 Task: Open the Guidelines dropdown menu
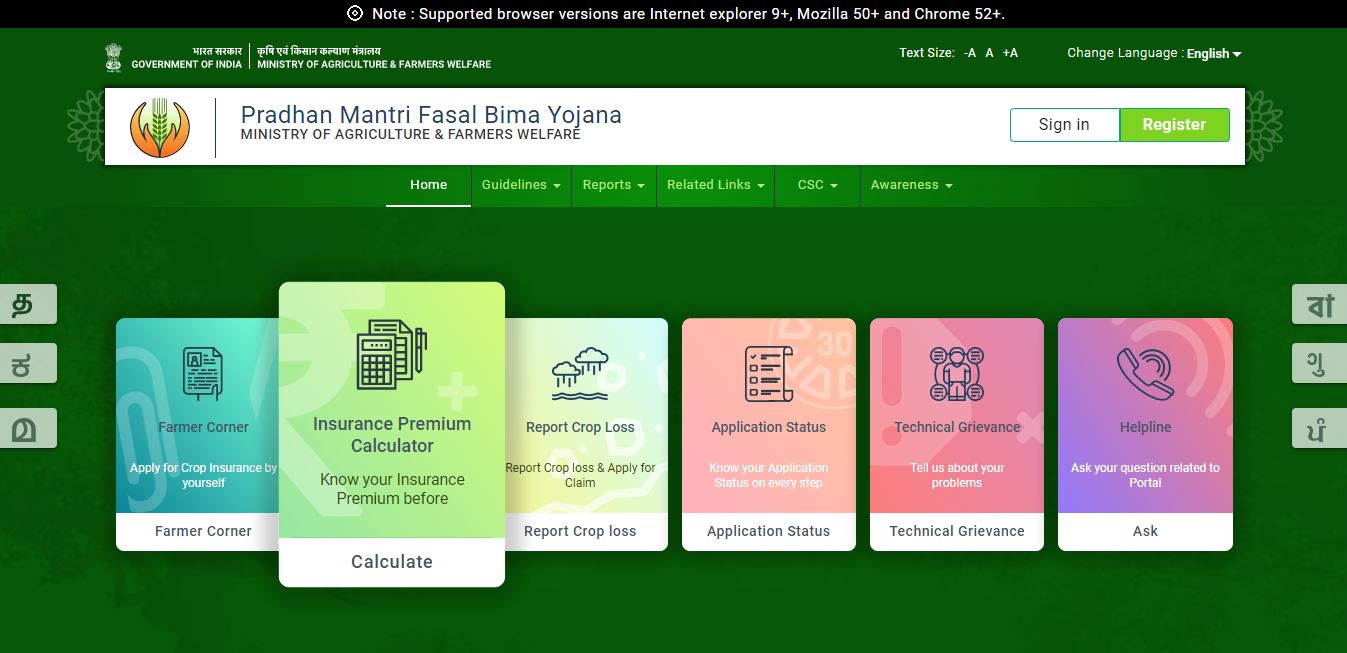coord(520,185)
